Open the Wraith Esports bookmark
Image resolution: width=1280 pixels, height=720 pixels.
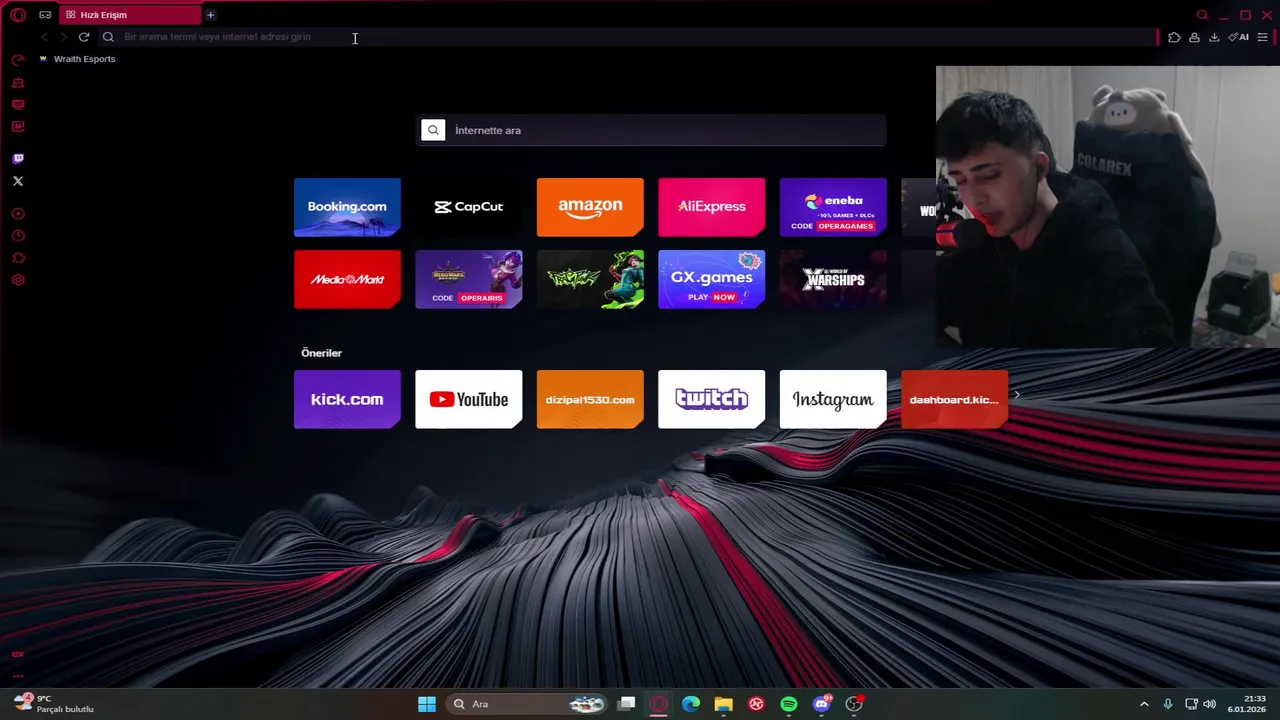77,59
